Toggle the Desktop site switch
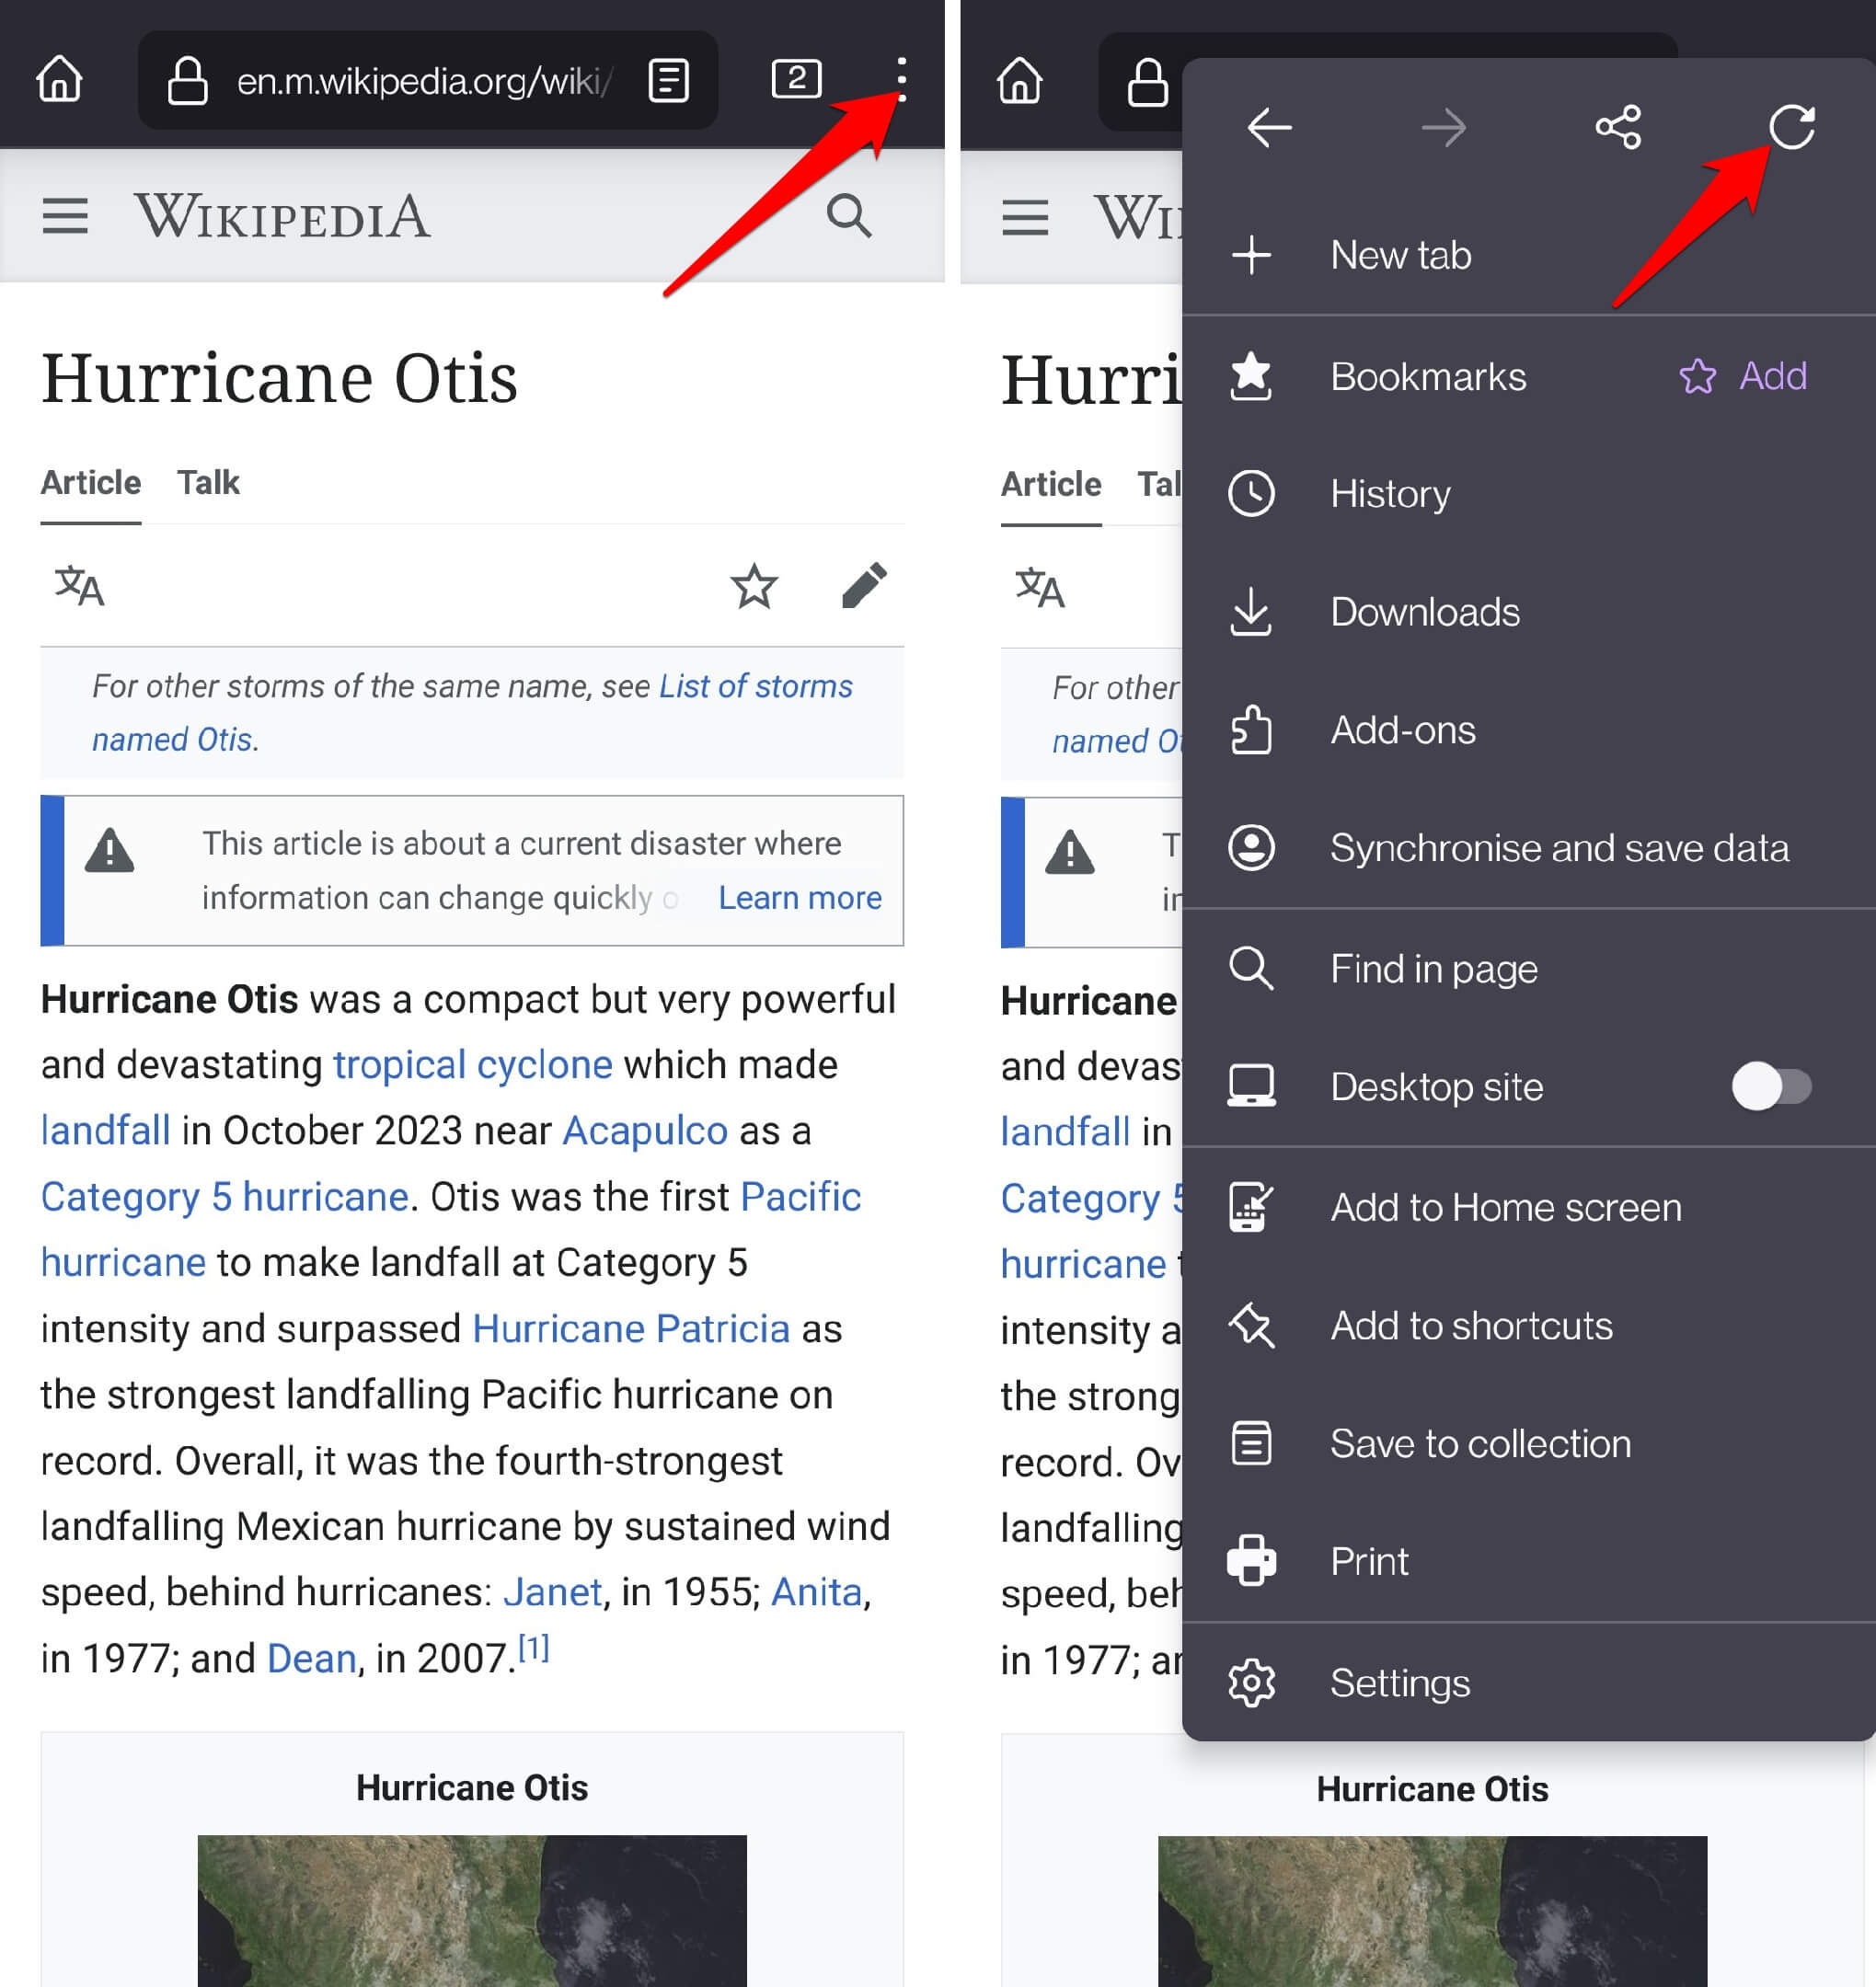 tap(1770, 1086)
